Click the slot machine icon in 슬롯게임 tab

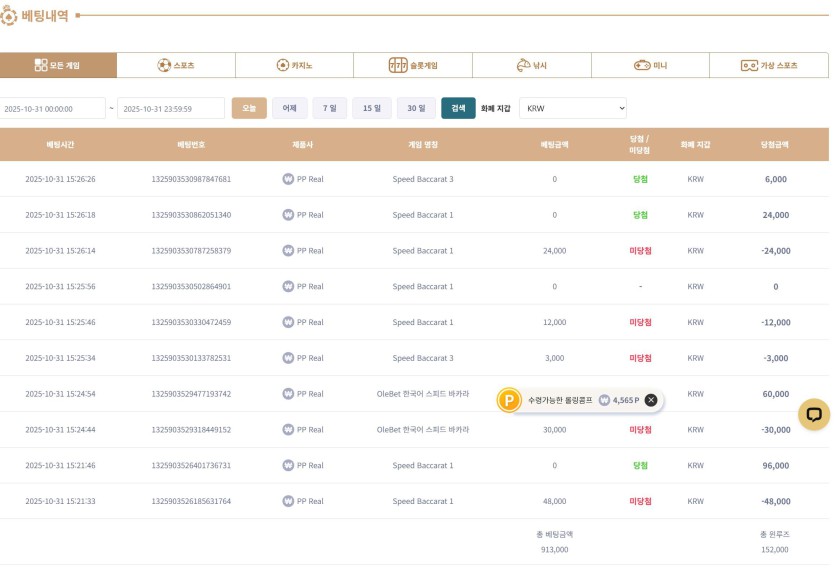(398, 66)
